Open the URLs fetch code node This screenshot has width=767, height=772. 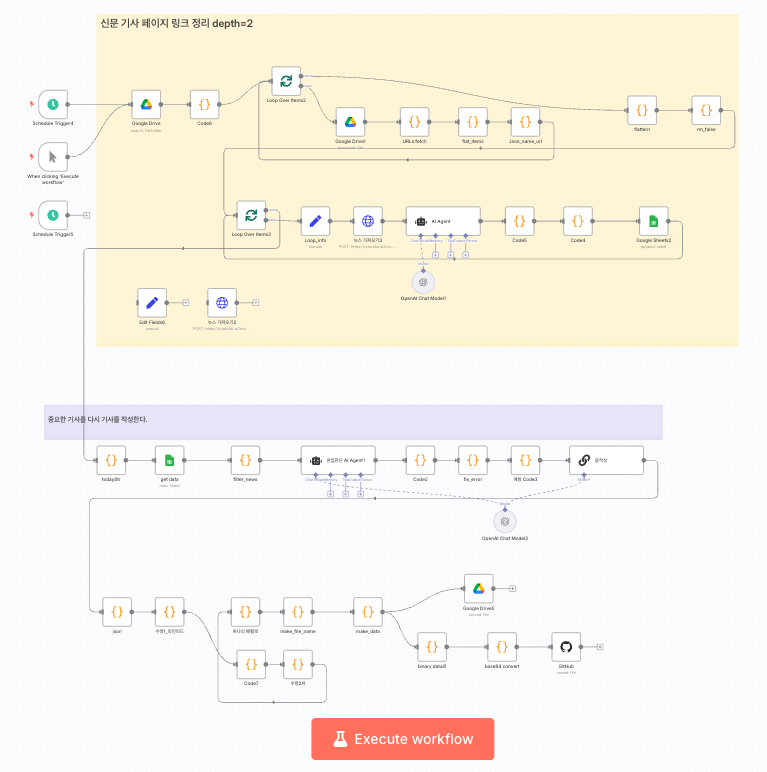pos(415,122)
